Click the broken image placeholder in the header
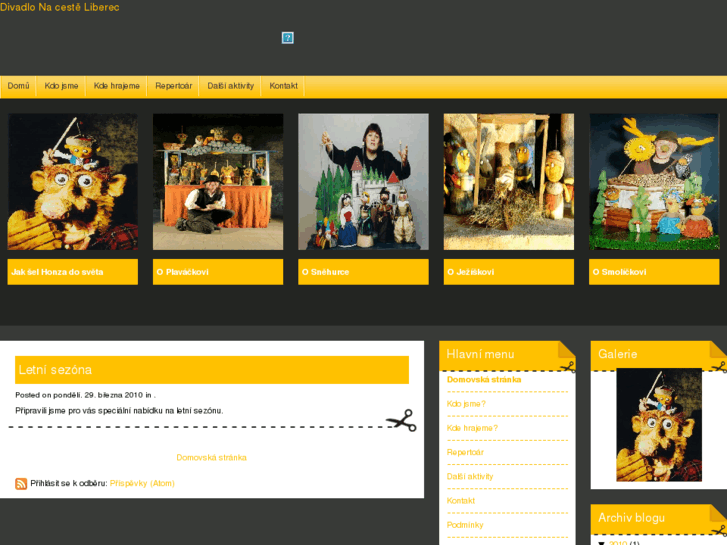Viewport: 727px width, 545px height. [x=287, y=38]
